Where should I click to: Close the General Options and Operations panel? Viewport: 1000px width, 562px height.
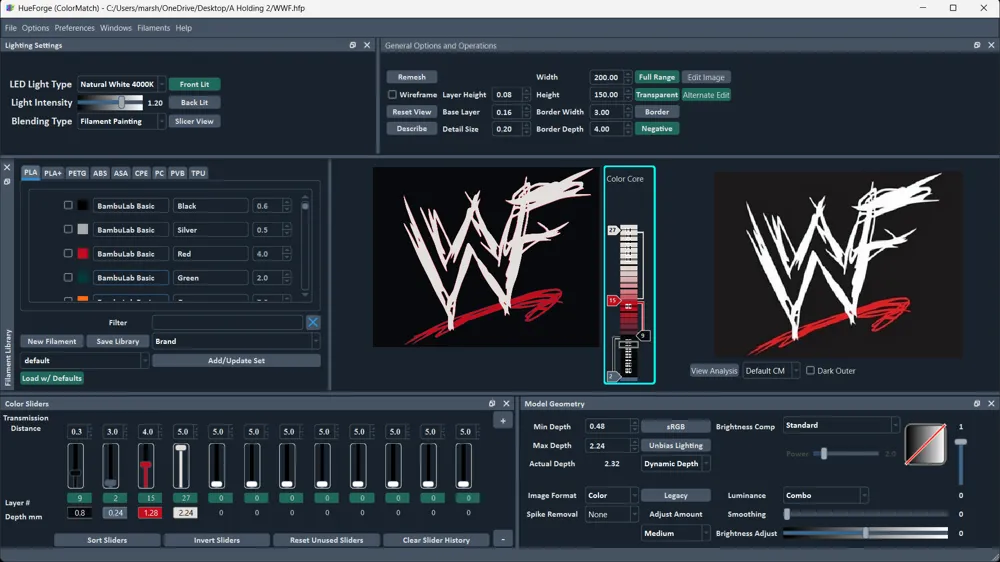click(991, 45)
